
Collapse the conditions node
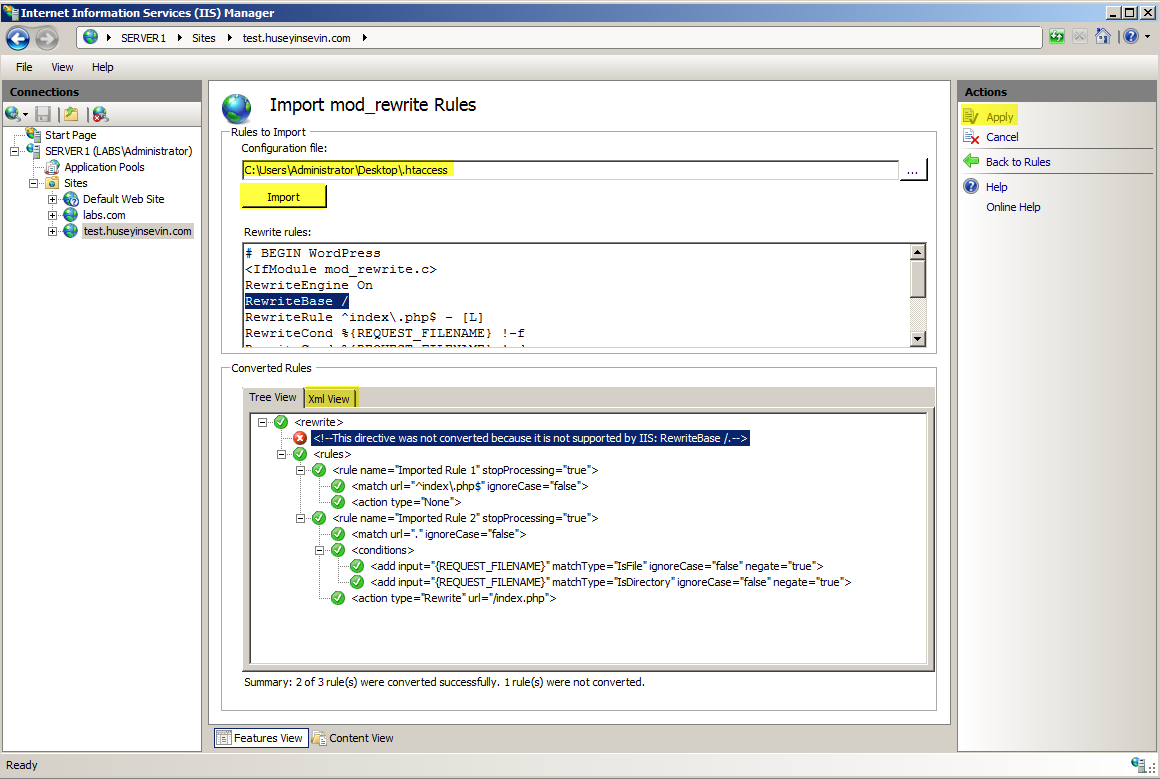click(x=320, y=550)
